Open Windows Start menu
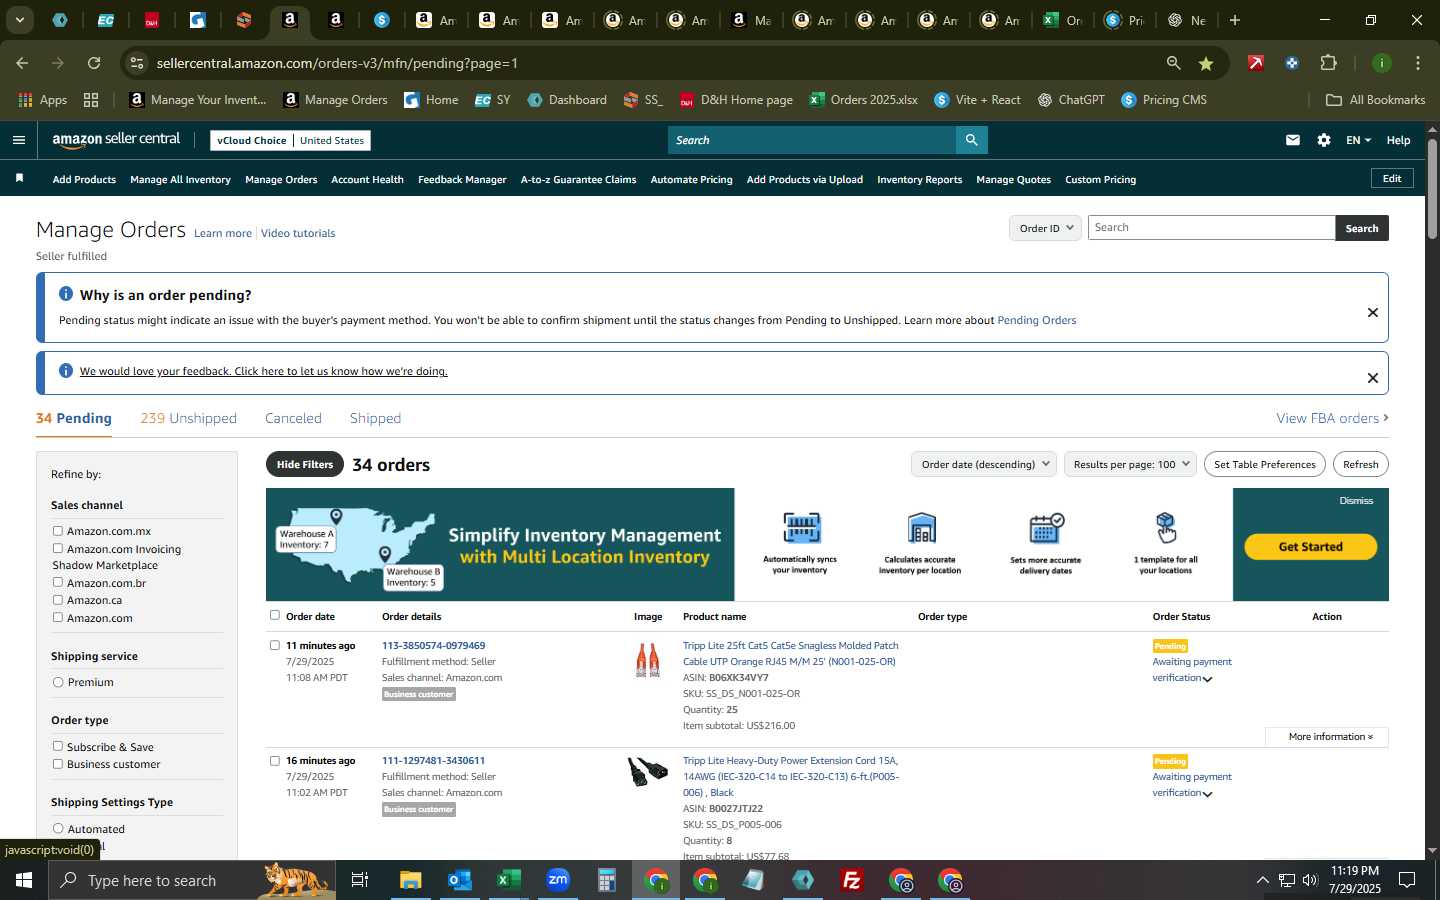 [x=24, y=880]
